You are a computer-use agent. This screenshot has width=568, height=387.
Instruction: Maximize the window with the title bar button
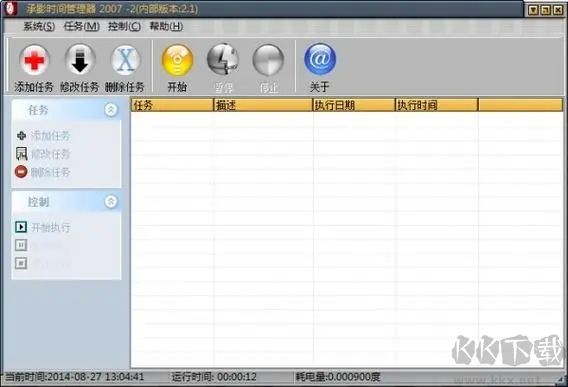546,10
